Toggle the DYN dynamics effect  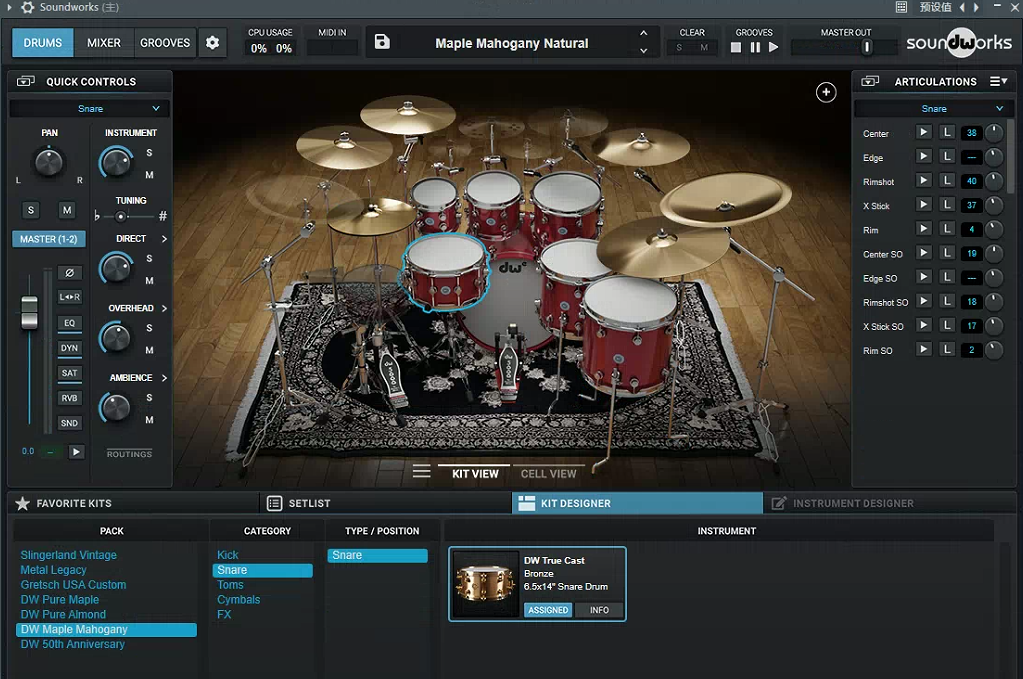point(69,348)
